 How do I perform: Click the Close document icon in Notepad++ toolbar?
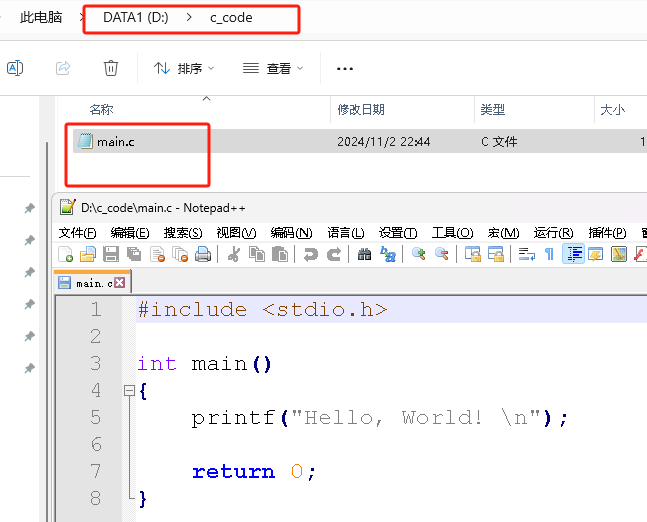(157, 254)
